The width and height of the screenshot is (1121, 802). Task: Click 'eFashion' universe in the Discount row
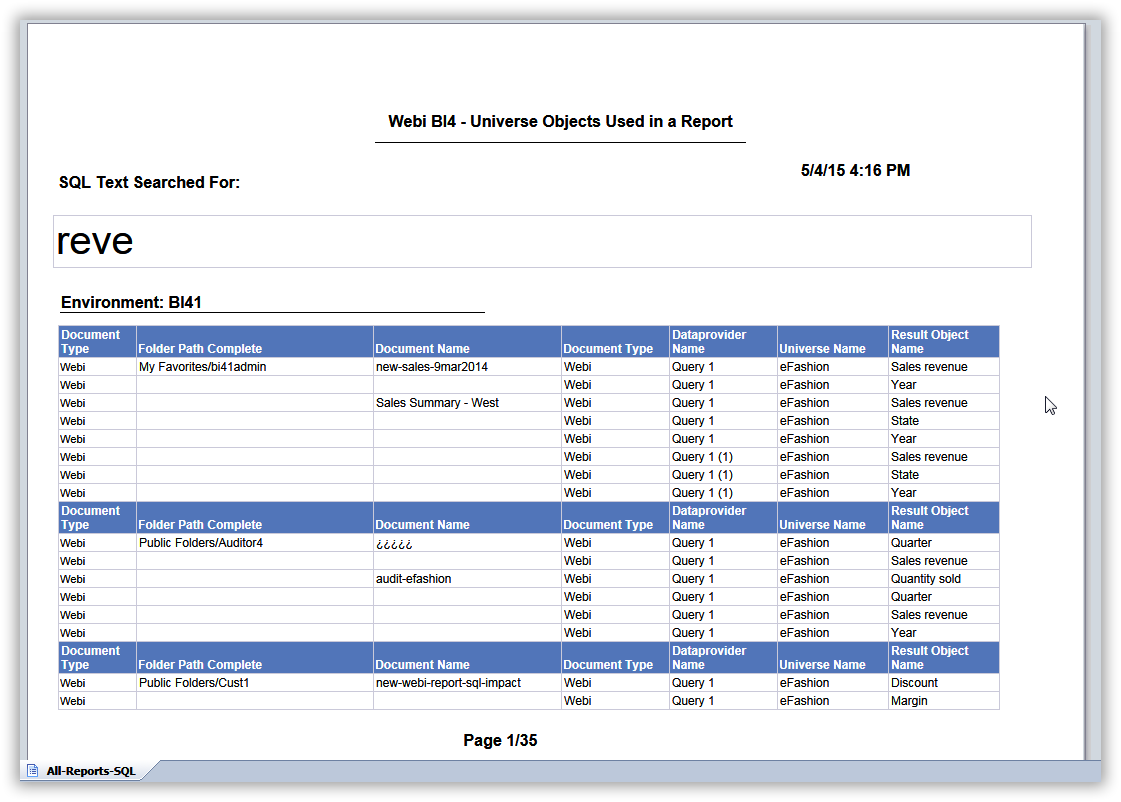click(832, 683)
